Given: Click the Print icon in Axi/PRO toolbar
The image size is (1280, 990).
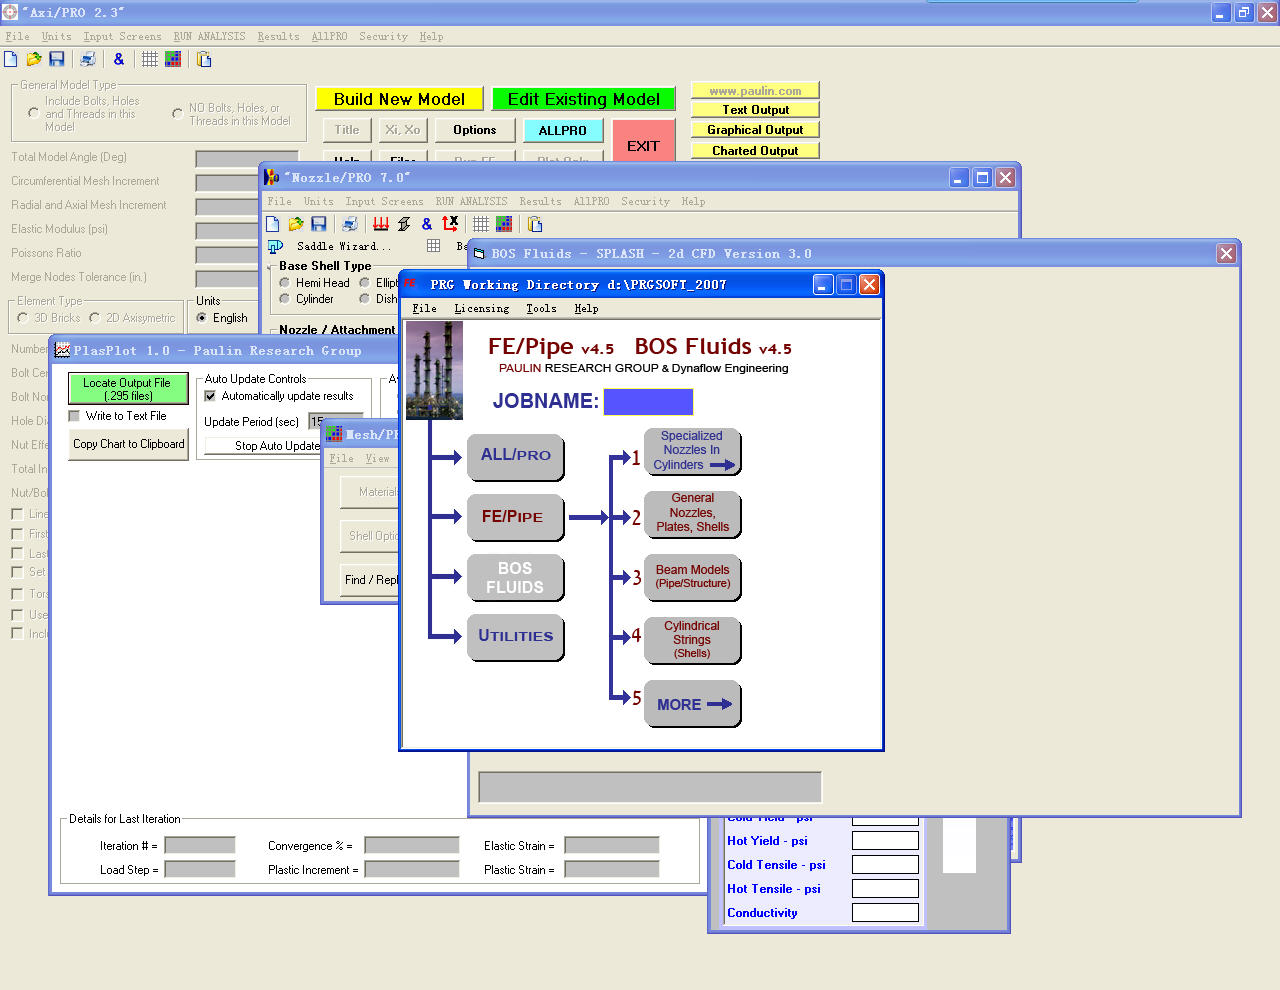Looking at the screenshot, I should click(88, 59).
